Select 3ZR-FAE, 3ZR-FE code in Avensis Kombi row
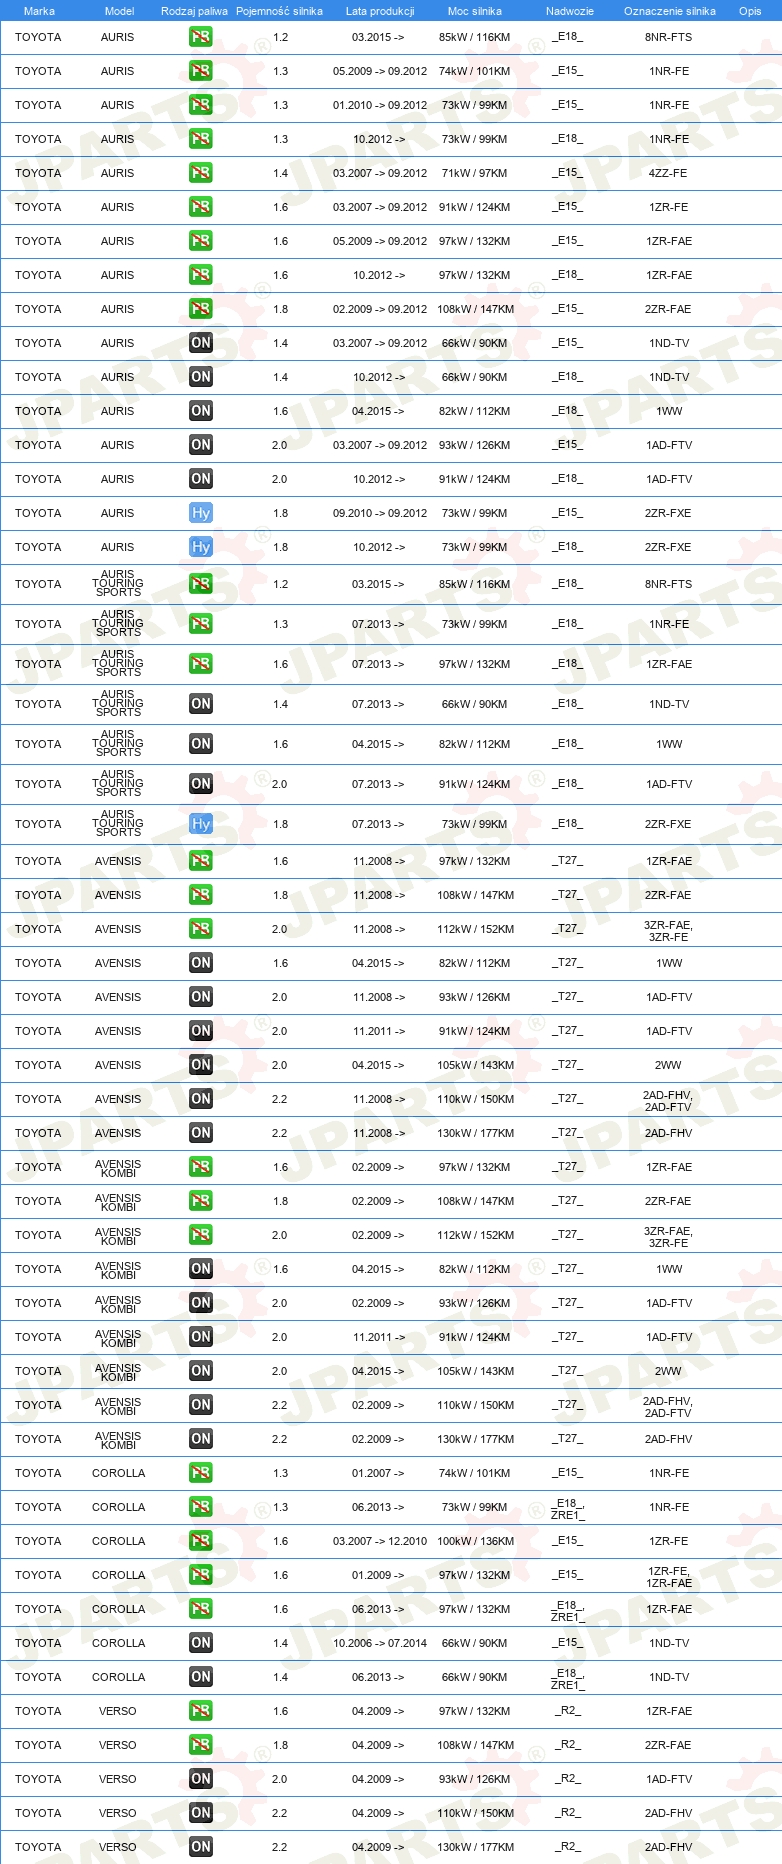 click(669, 1235)
